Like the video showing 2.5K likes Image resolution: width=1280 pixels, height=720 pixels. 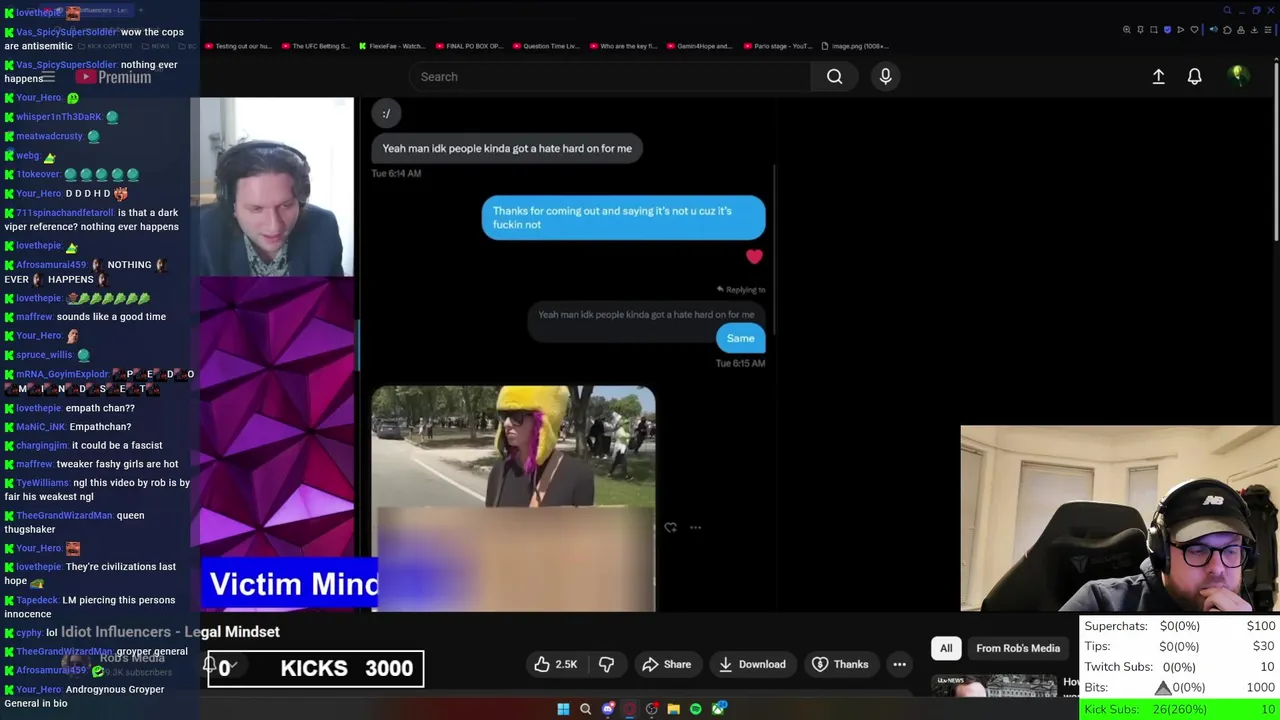[555, 664]
